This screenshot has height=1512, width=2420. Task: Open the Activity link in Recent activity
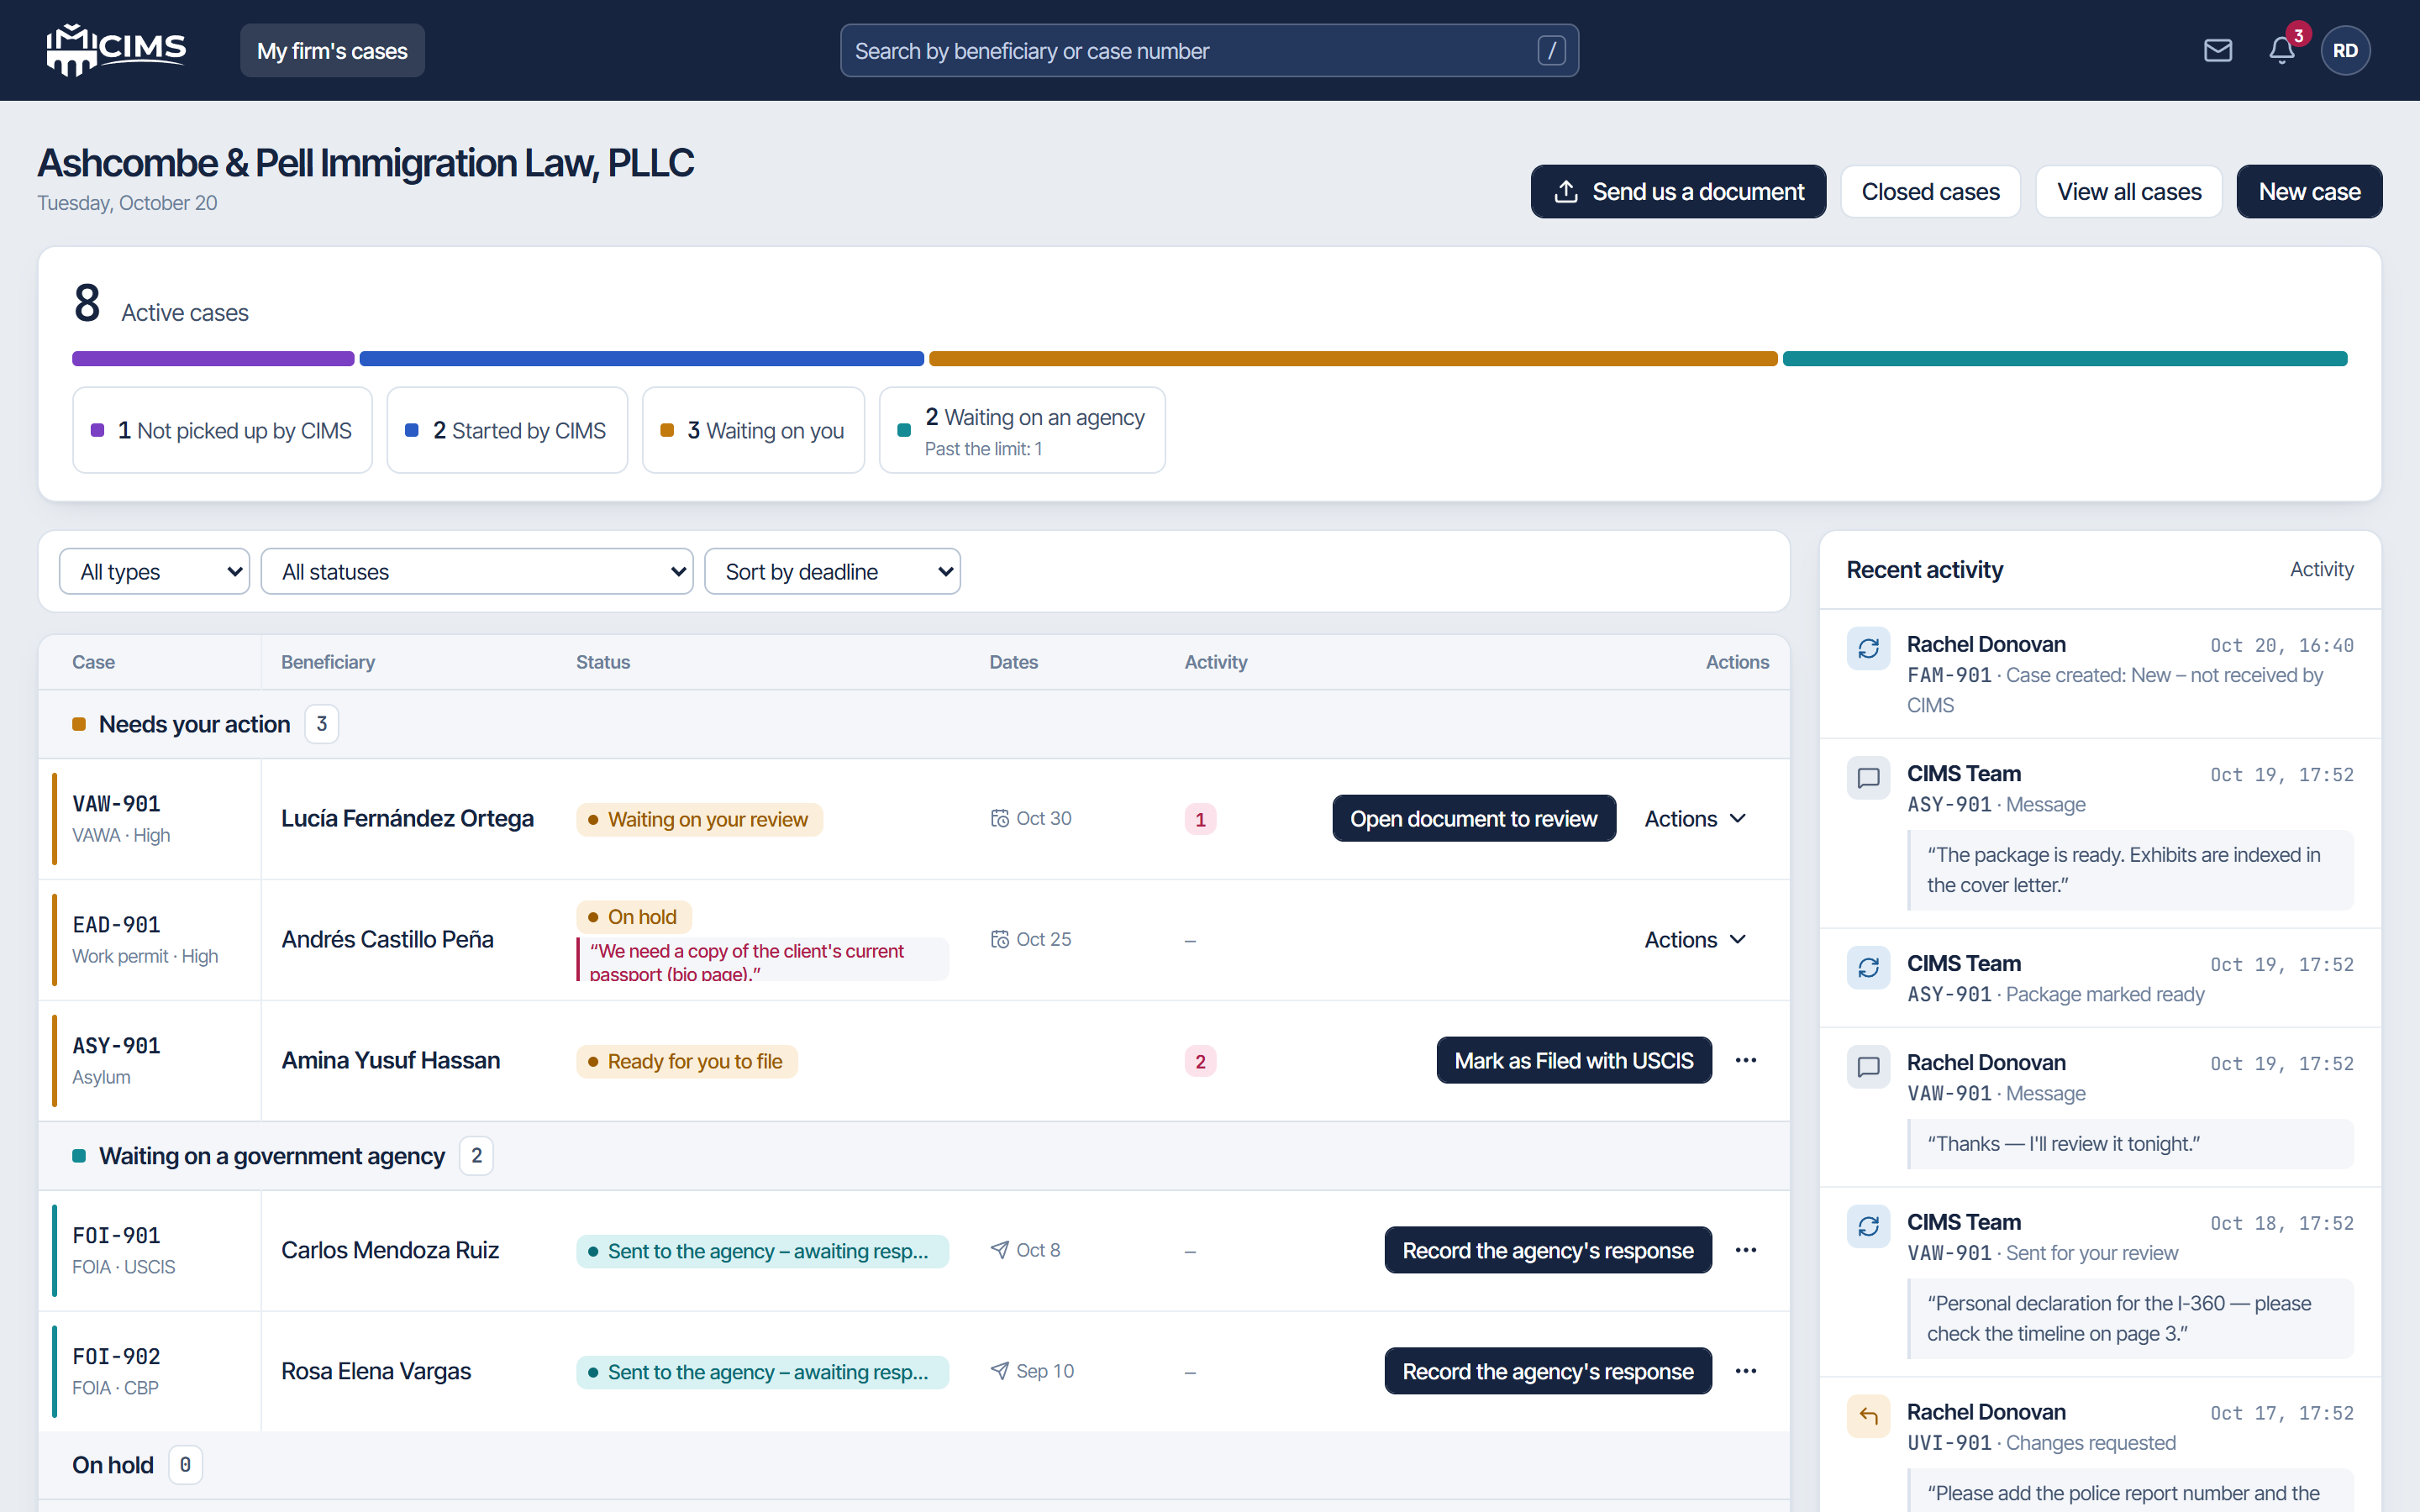click(2321, 569)
